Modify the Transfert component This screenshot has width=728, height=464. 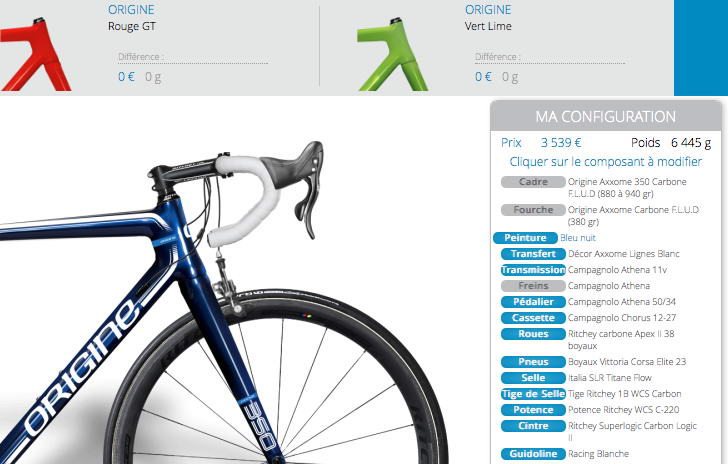point(533,254)
